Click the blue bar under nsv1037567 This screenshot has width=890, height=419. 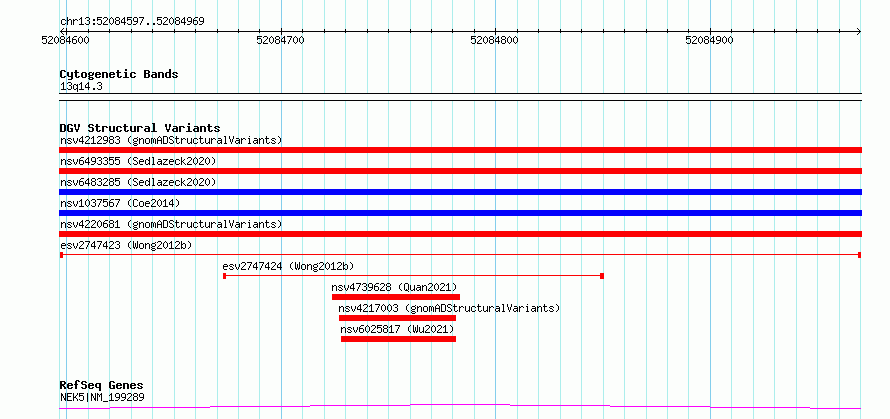point(460,213)
